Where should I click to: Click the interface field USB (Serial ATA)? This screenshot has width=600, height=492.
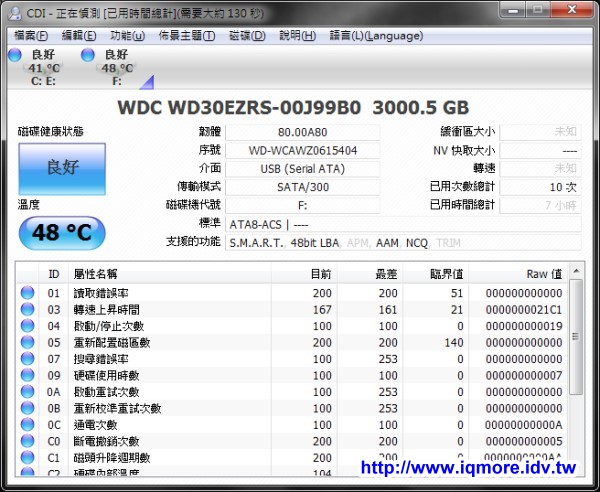coord(303,169)
